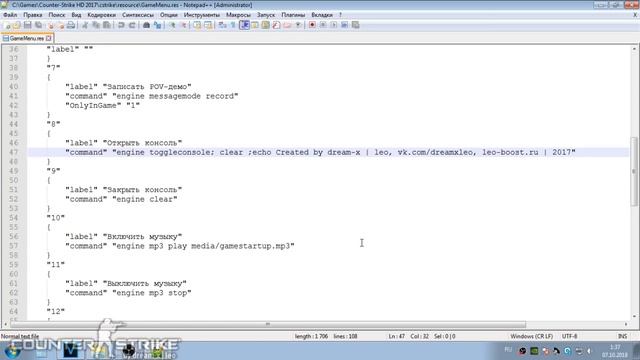
Task: Click the Zoom Out toolbar icon
Action: pos(184,25)
